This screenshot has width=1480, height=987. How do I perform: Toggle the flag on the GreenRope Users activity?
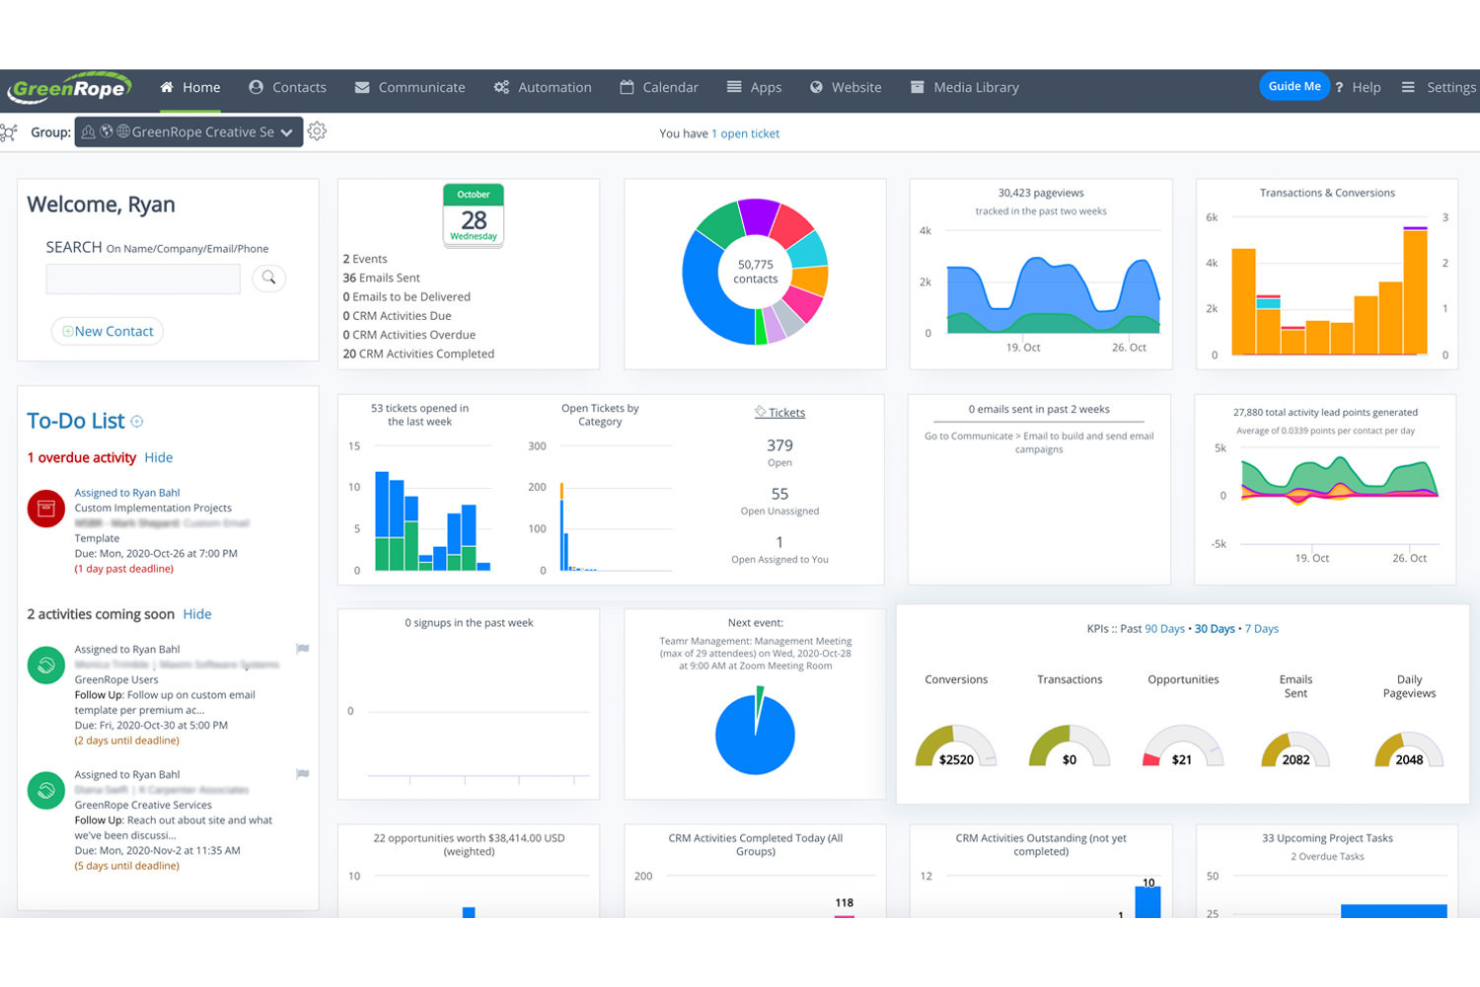click(x=302, y=649)
